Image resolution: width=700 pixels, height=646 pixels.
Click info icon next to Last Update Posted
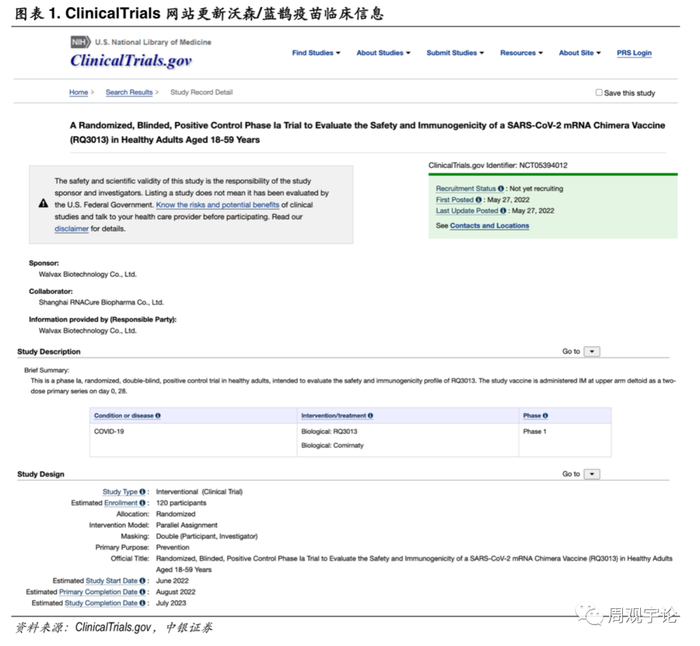coord(503,211)
